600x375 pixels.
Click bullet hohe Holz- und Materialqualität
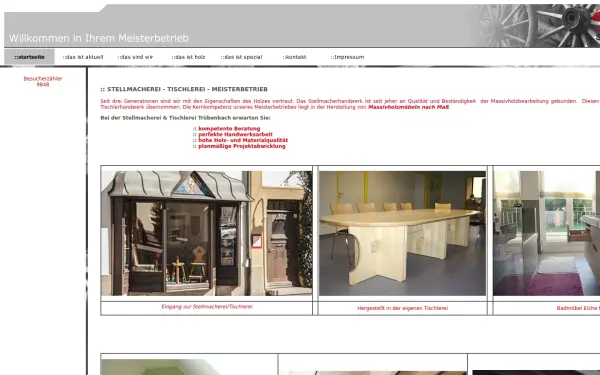point(243,140)
